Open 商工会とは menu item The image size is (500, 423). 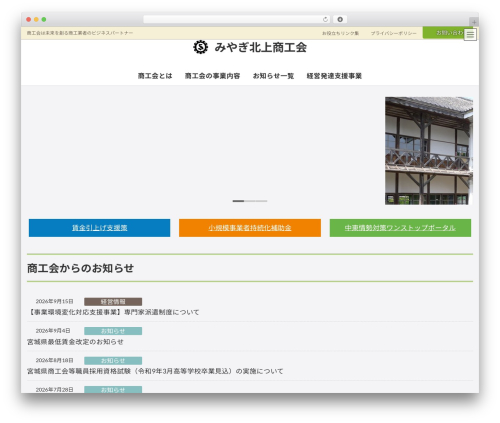click(155, 76)
